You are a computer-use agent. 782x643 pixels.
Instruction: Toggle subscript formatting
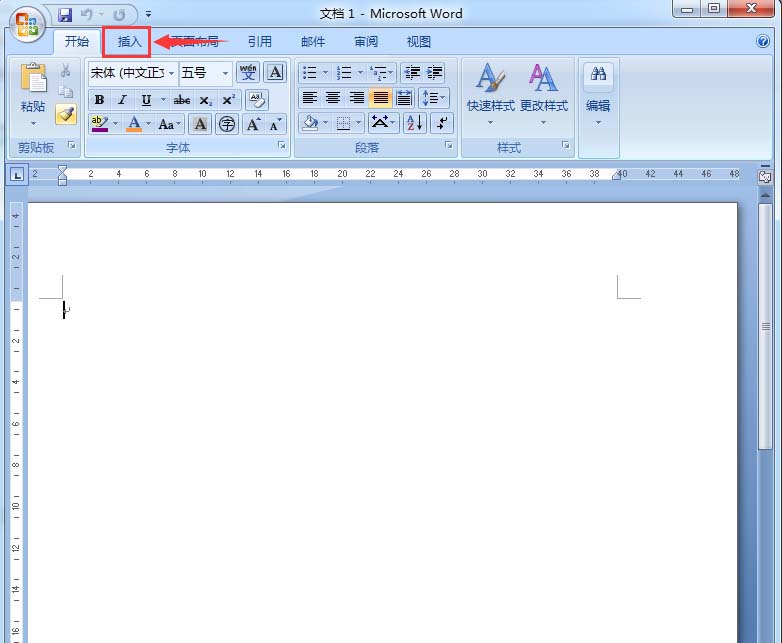pyautogui.click(x=205, y=100)
